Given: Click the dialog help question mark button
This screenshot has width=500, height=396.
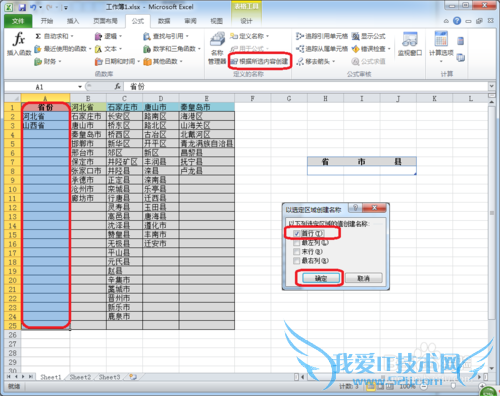Looking at the screenshot, I should 355,208.
